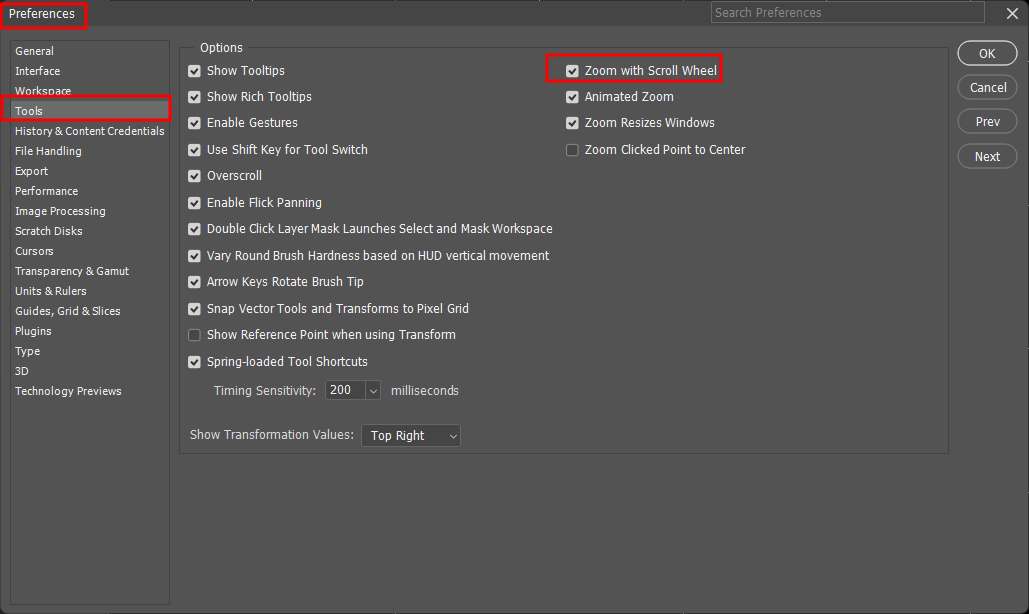Go to next section with Next
Image resolution: width=1029 pixels, height=614 pixels.
coord(987,157)
